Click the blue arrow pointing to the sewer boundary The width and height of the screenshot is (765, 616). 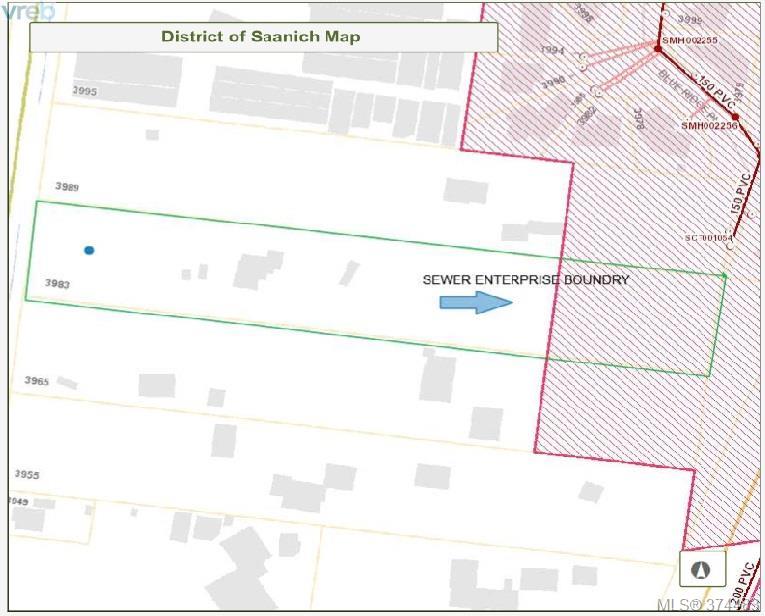(475, 303)
